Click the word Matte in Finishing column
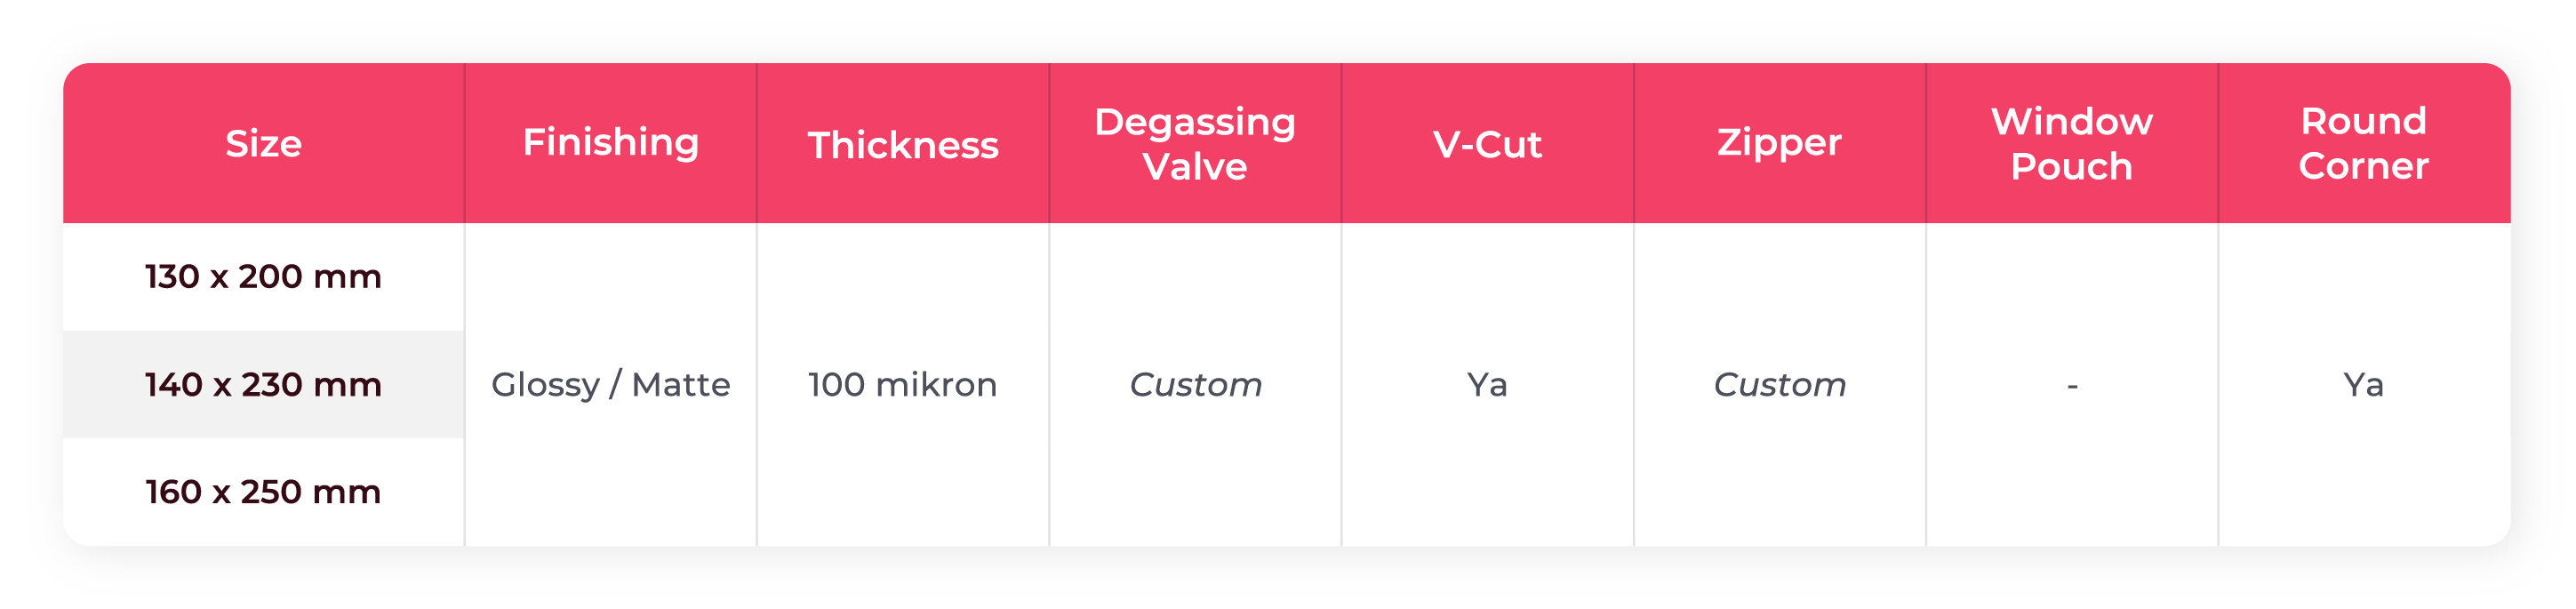 680,385
